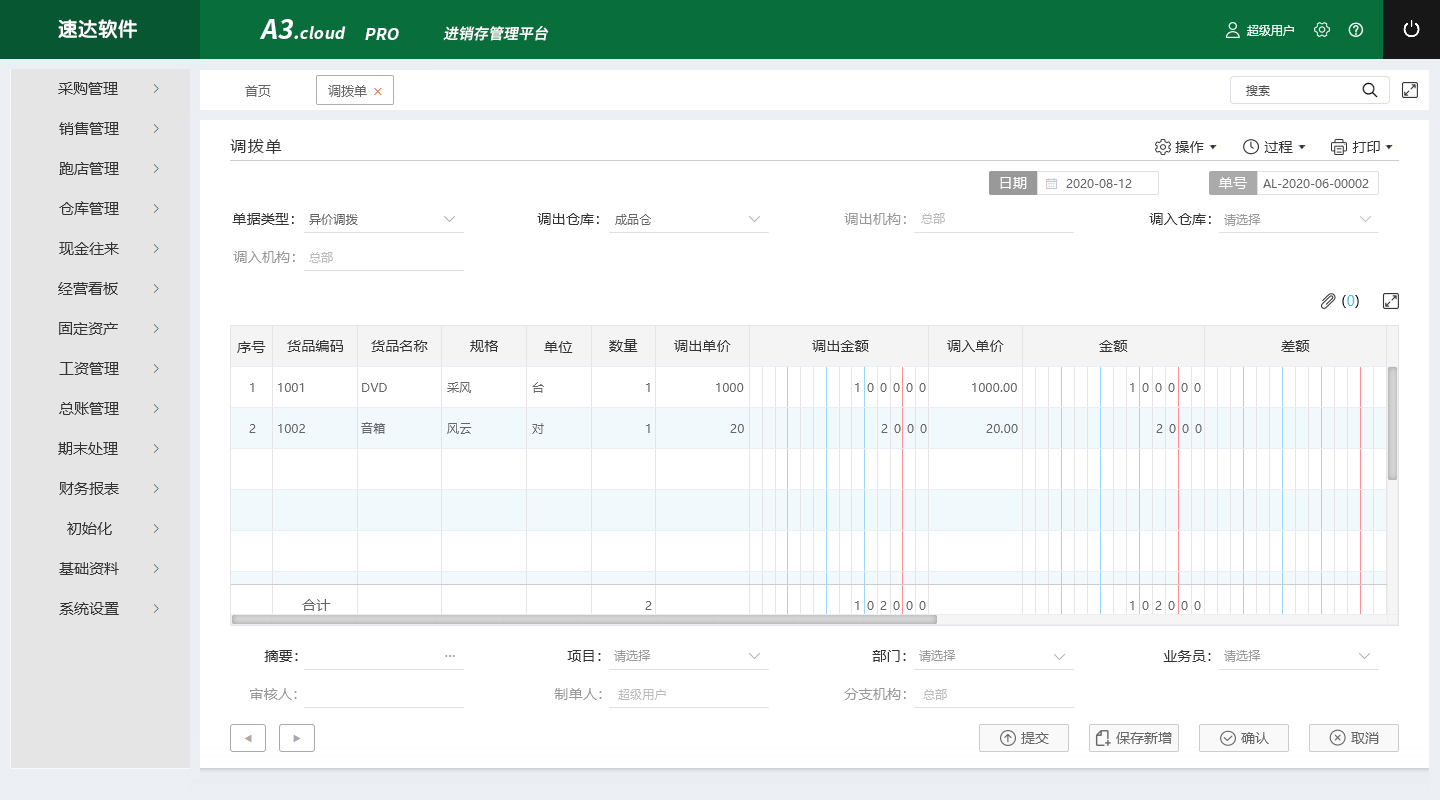Click the 保存新增 button

click(1134, 738)
